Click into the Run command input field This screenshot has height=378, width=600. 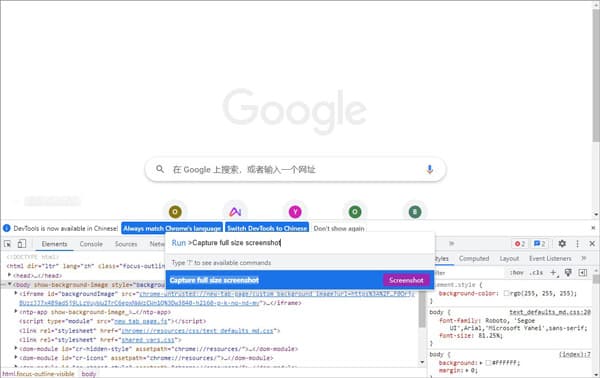coord(300,243)
